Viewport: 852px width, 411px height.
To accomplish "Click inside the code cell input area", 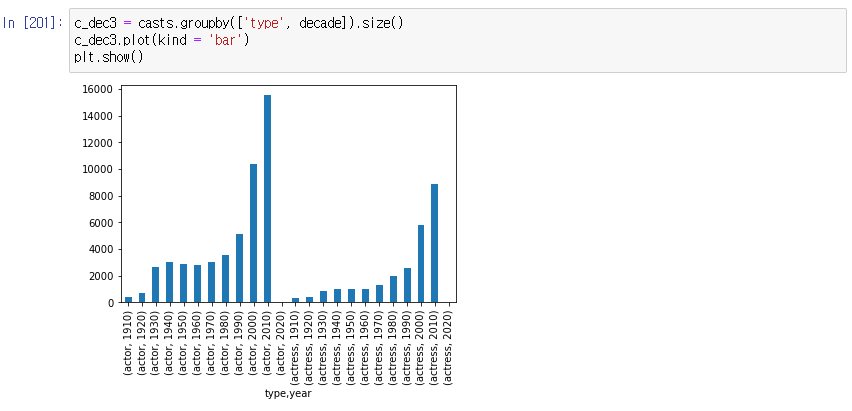I will pyautogui.click(x=458, y=40).
